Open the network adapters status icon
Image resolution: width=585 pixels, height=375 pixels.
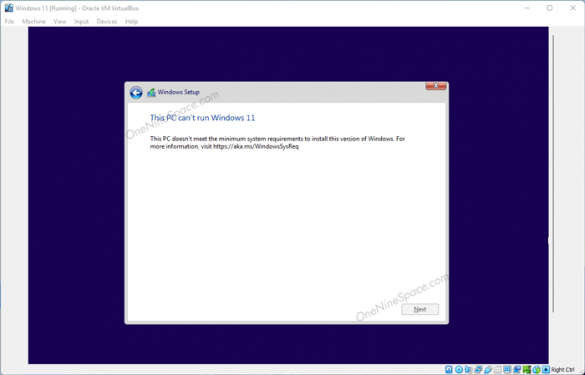click(478, 369)
